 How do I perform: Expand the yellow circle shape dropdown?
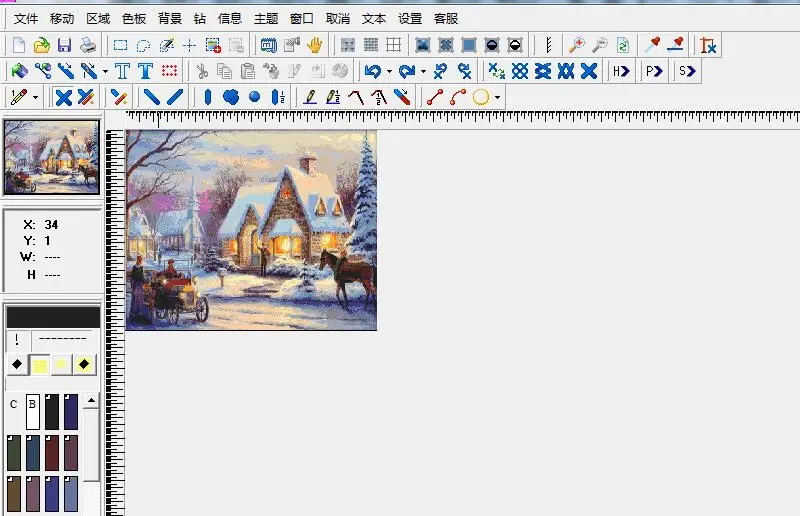pos(497,97)
